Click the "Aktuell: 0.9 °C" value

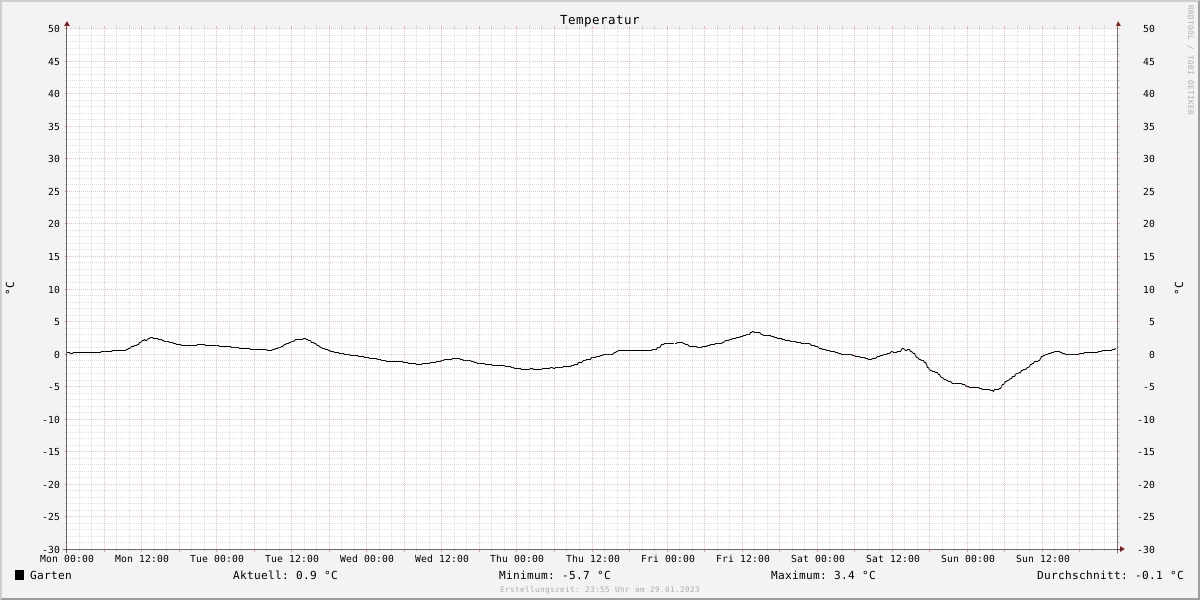pyautogui.click(x=285, y=575)
